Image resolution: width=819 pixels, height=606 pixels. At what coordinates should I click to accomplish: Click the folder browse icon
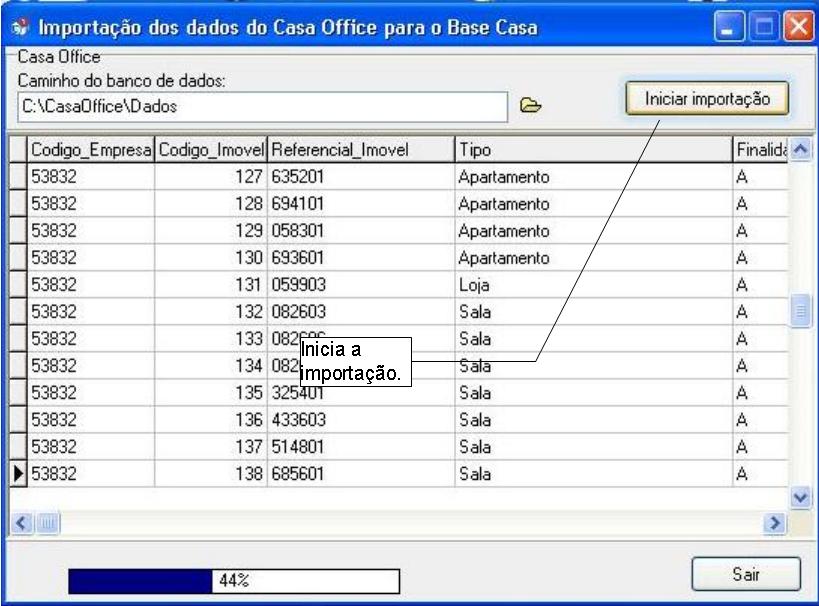(x=531, y=105)
